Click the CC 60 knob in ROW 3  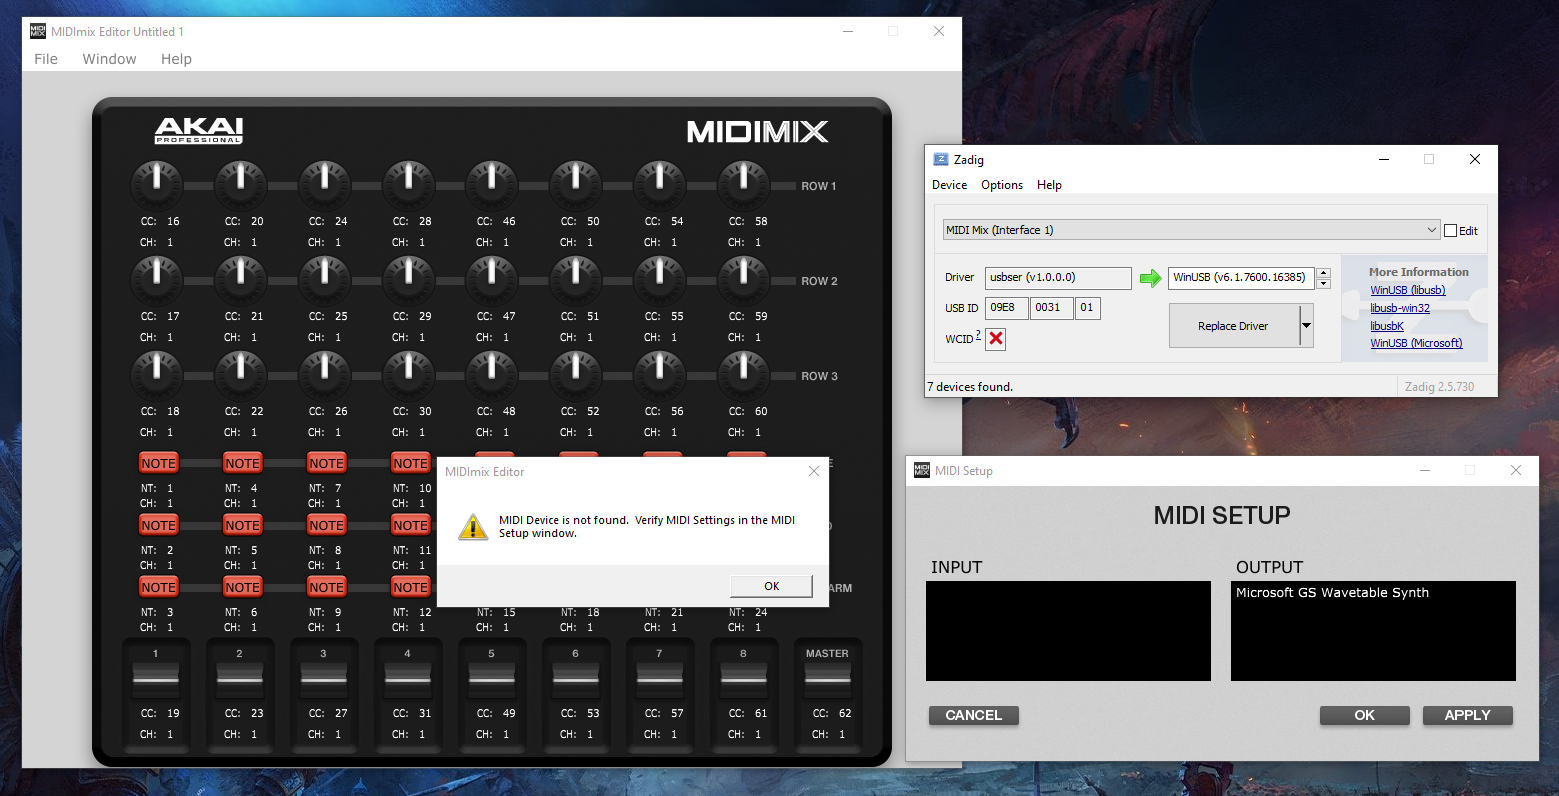tap(743, 374)
